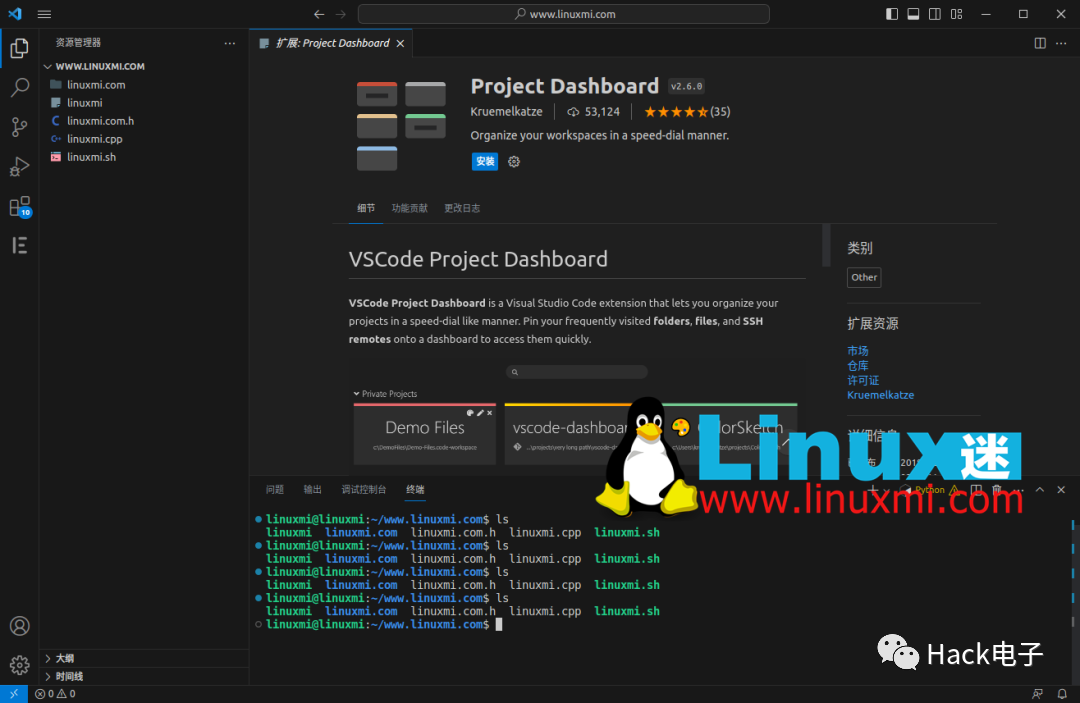Toggle the secondary sidebar layout icon

coord(935,14)
